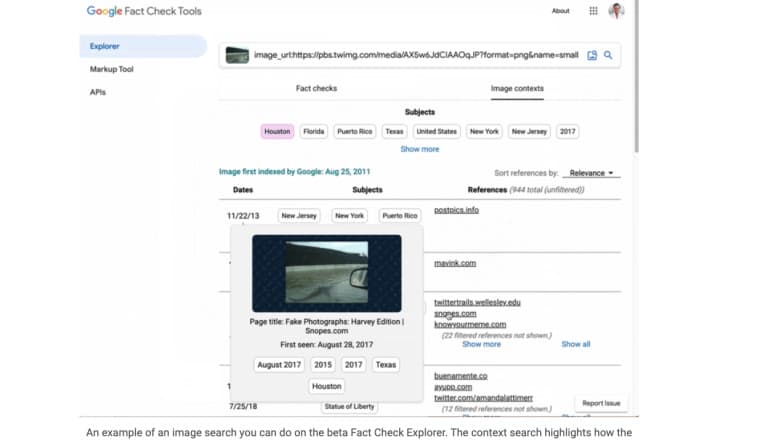
Task: Click the small image thumbnail in search bar
Action: click(x=237, y=55)
